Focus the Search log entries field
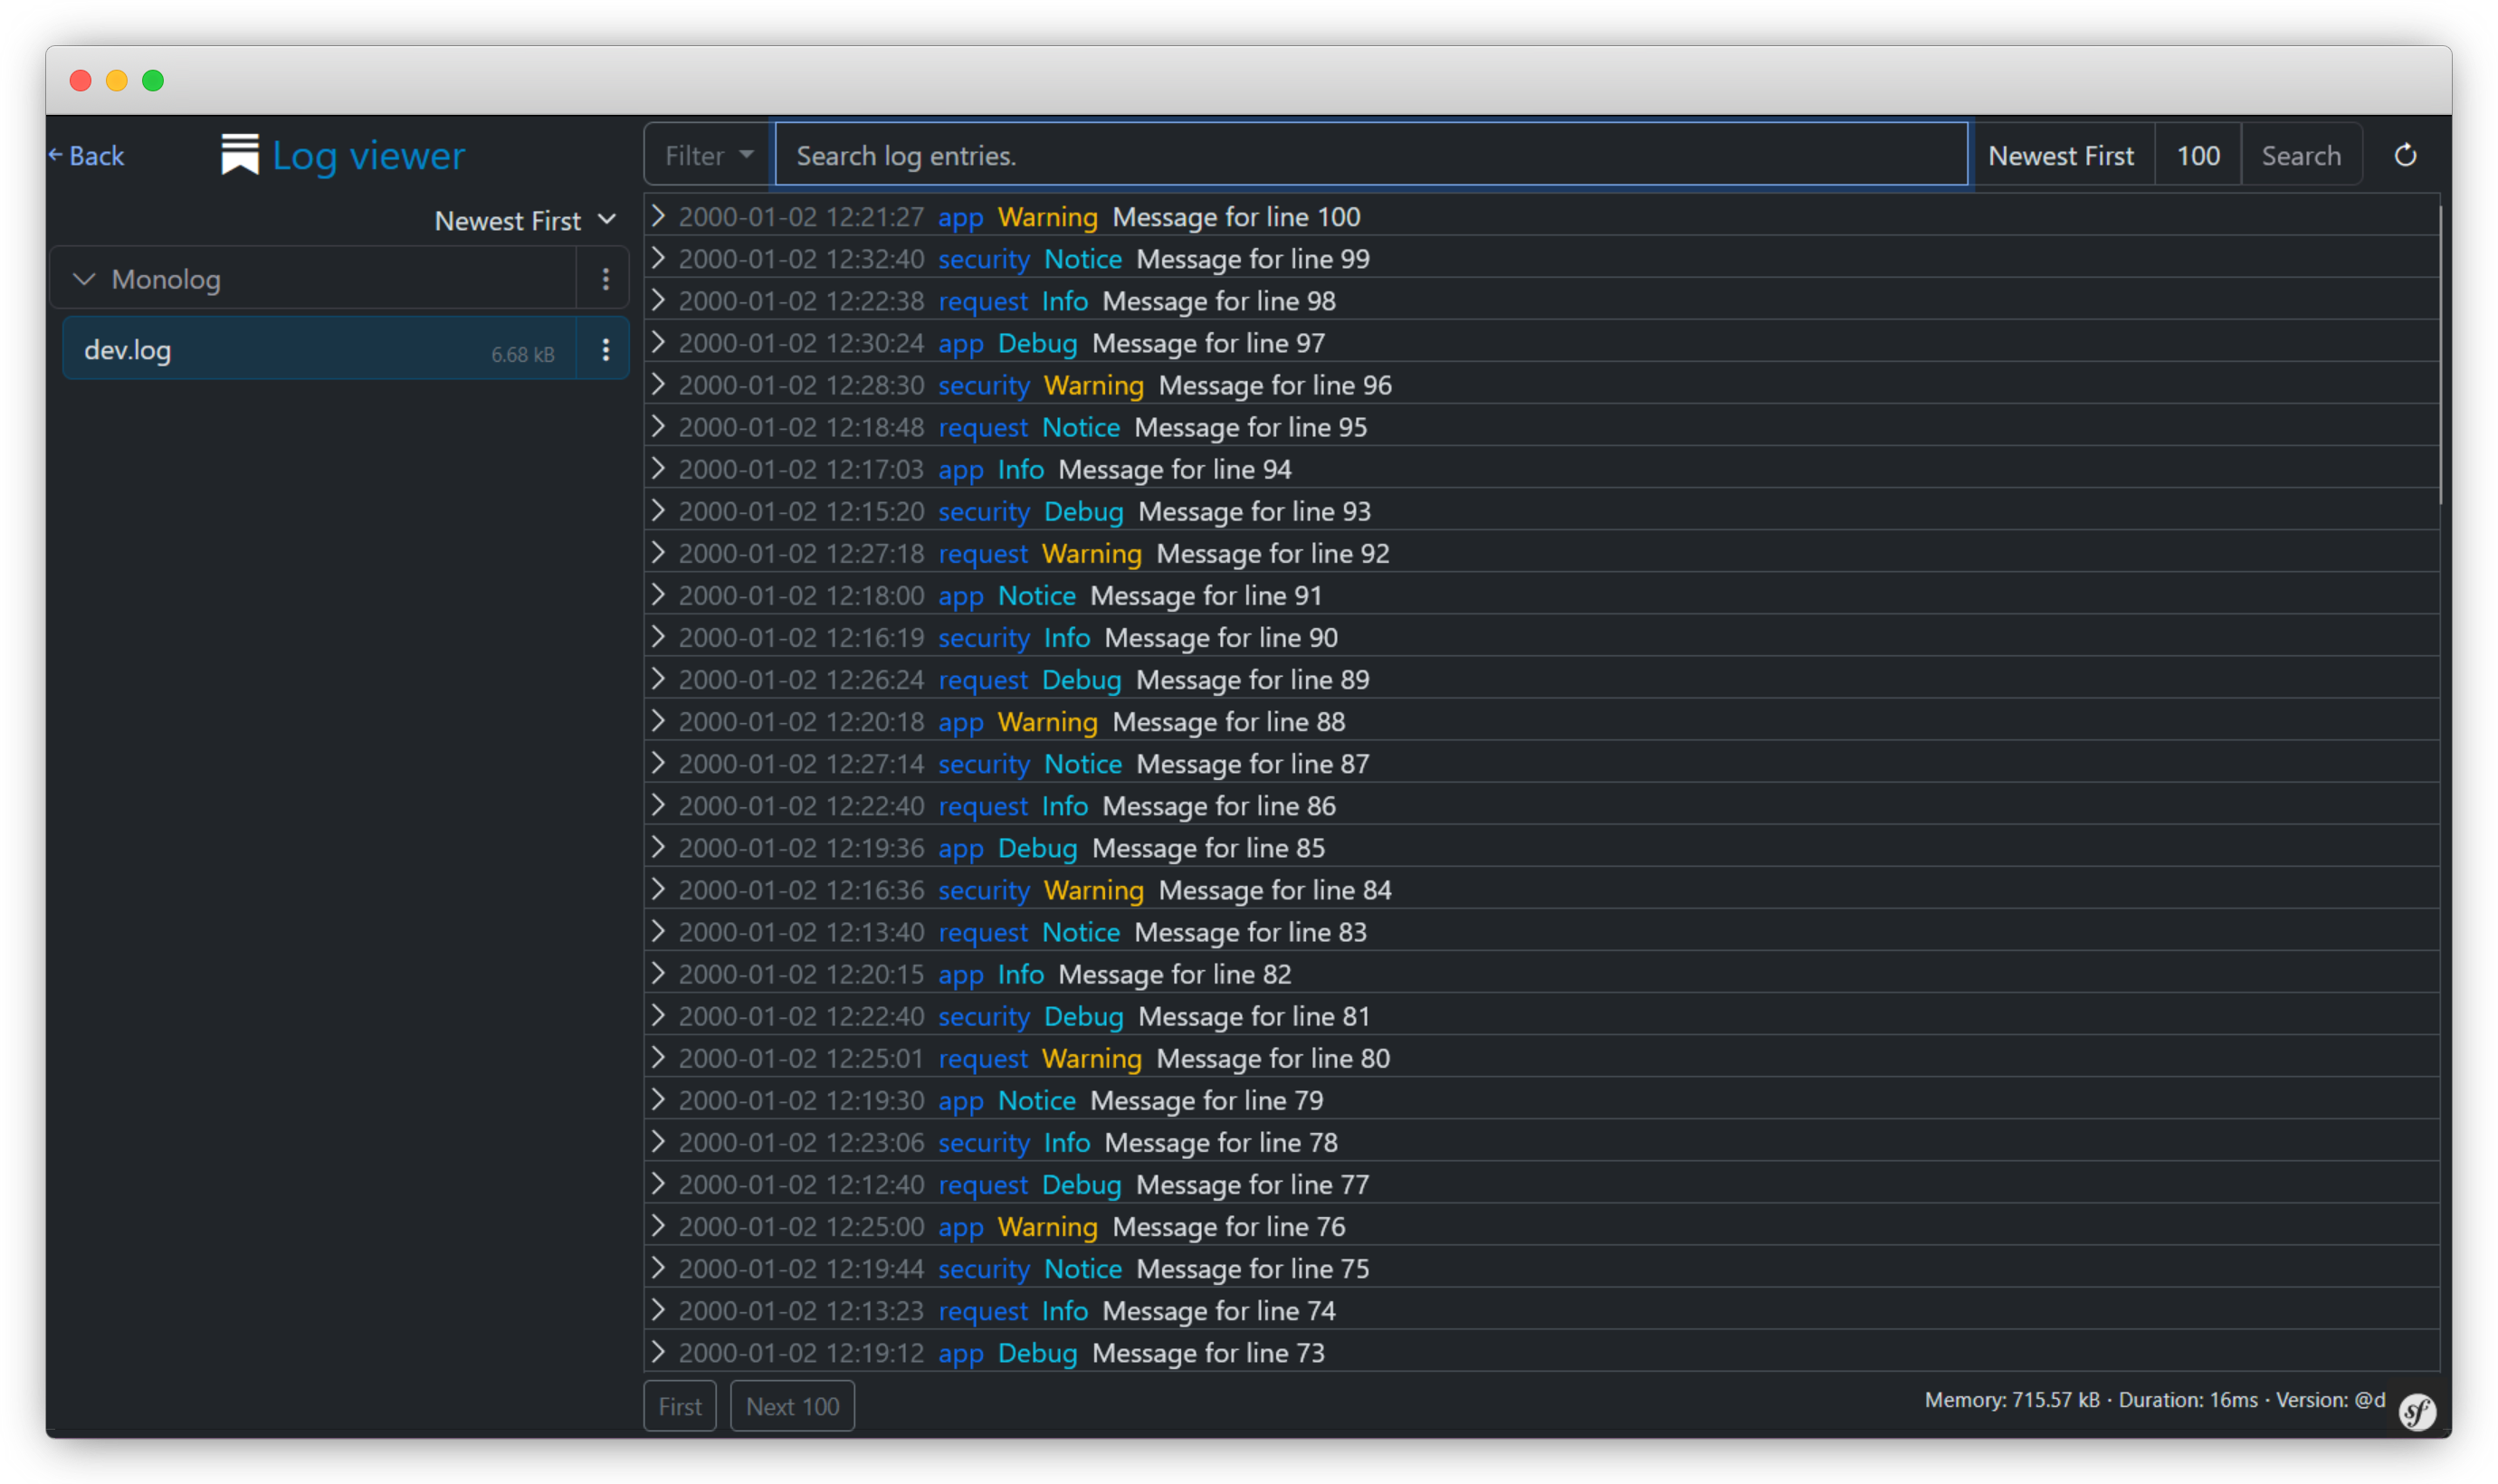Image resolution: width=2498 pixels, height=1484 pixels. click(1370, 155)
